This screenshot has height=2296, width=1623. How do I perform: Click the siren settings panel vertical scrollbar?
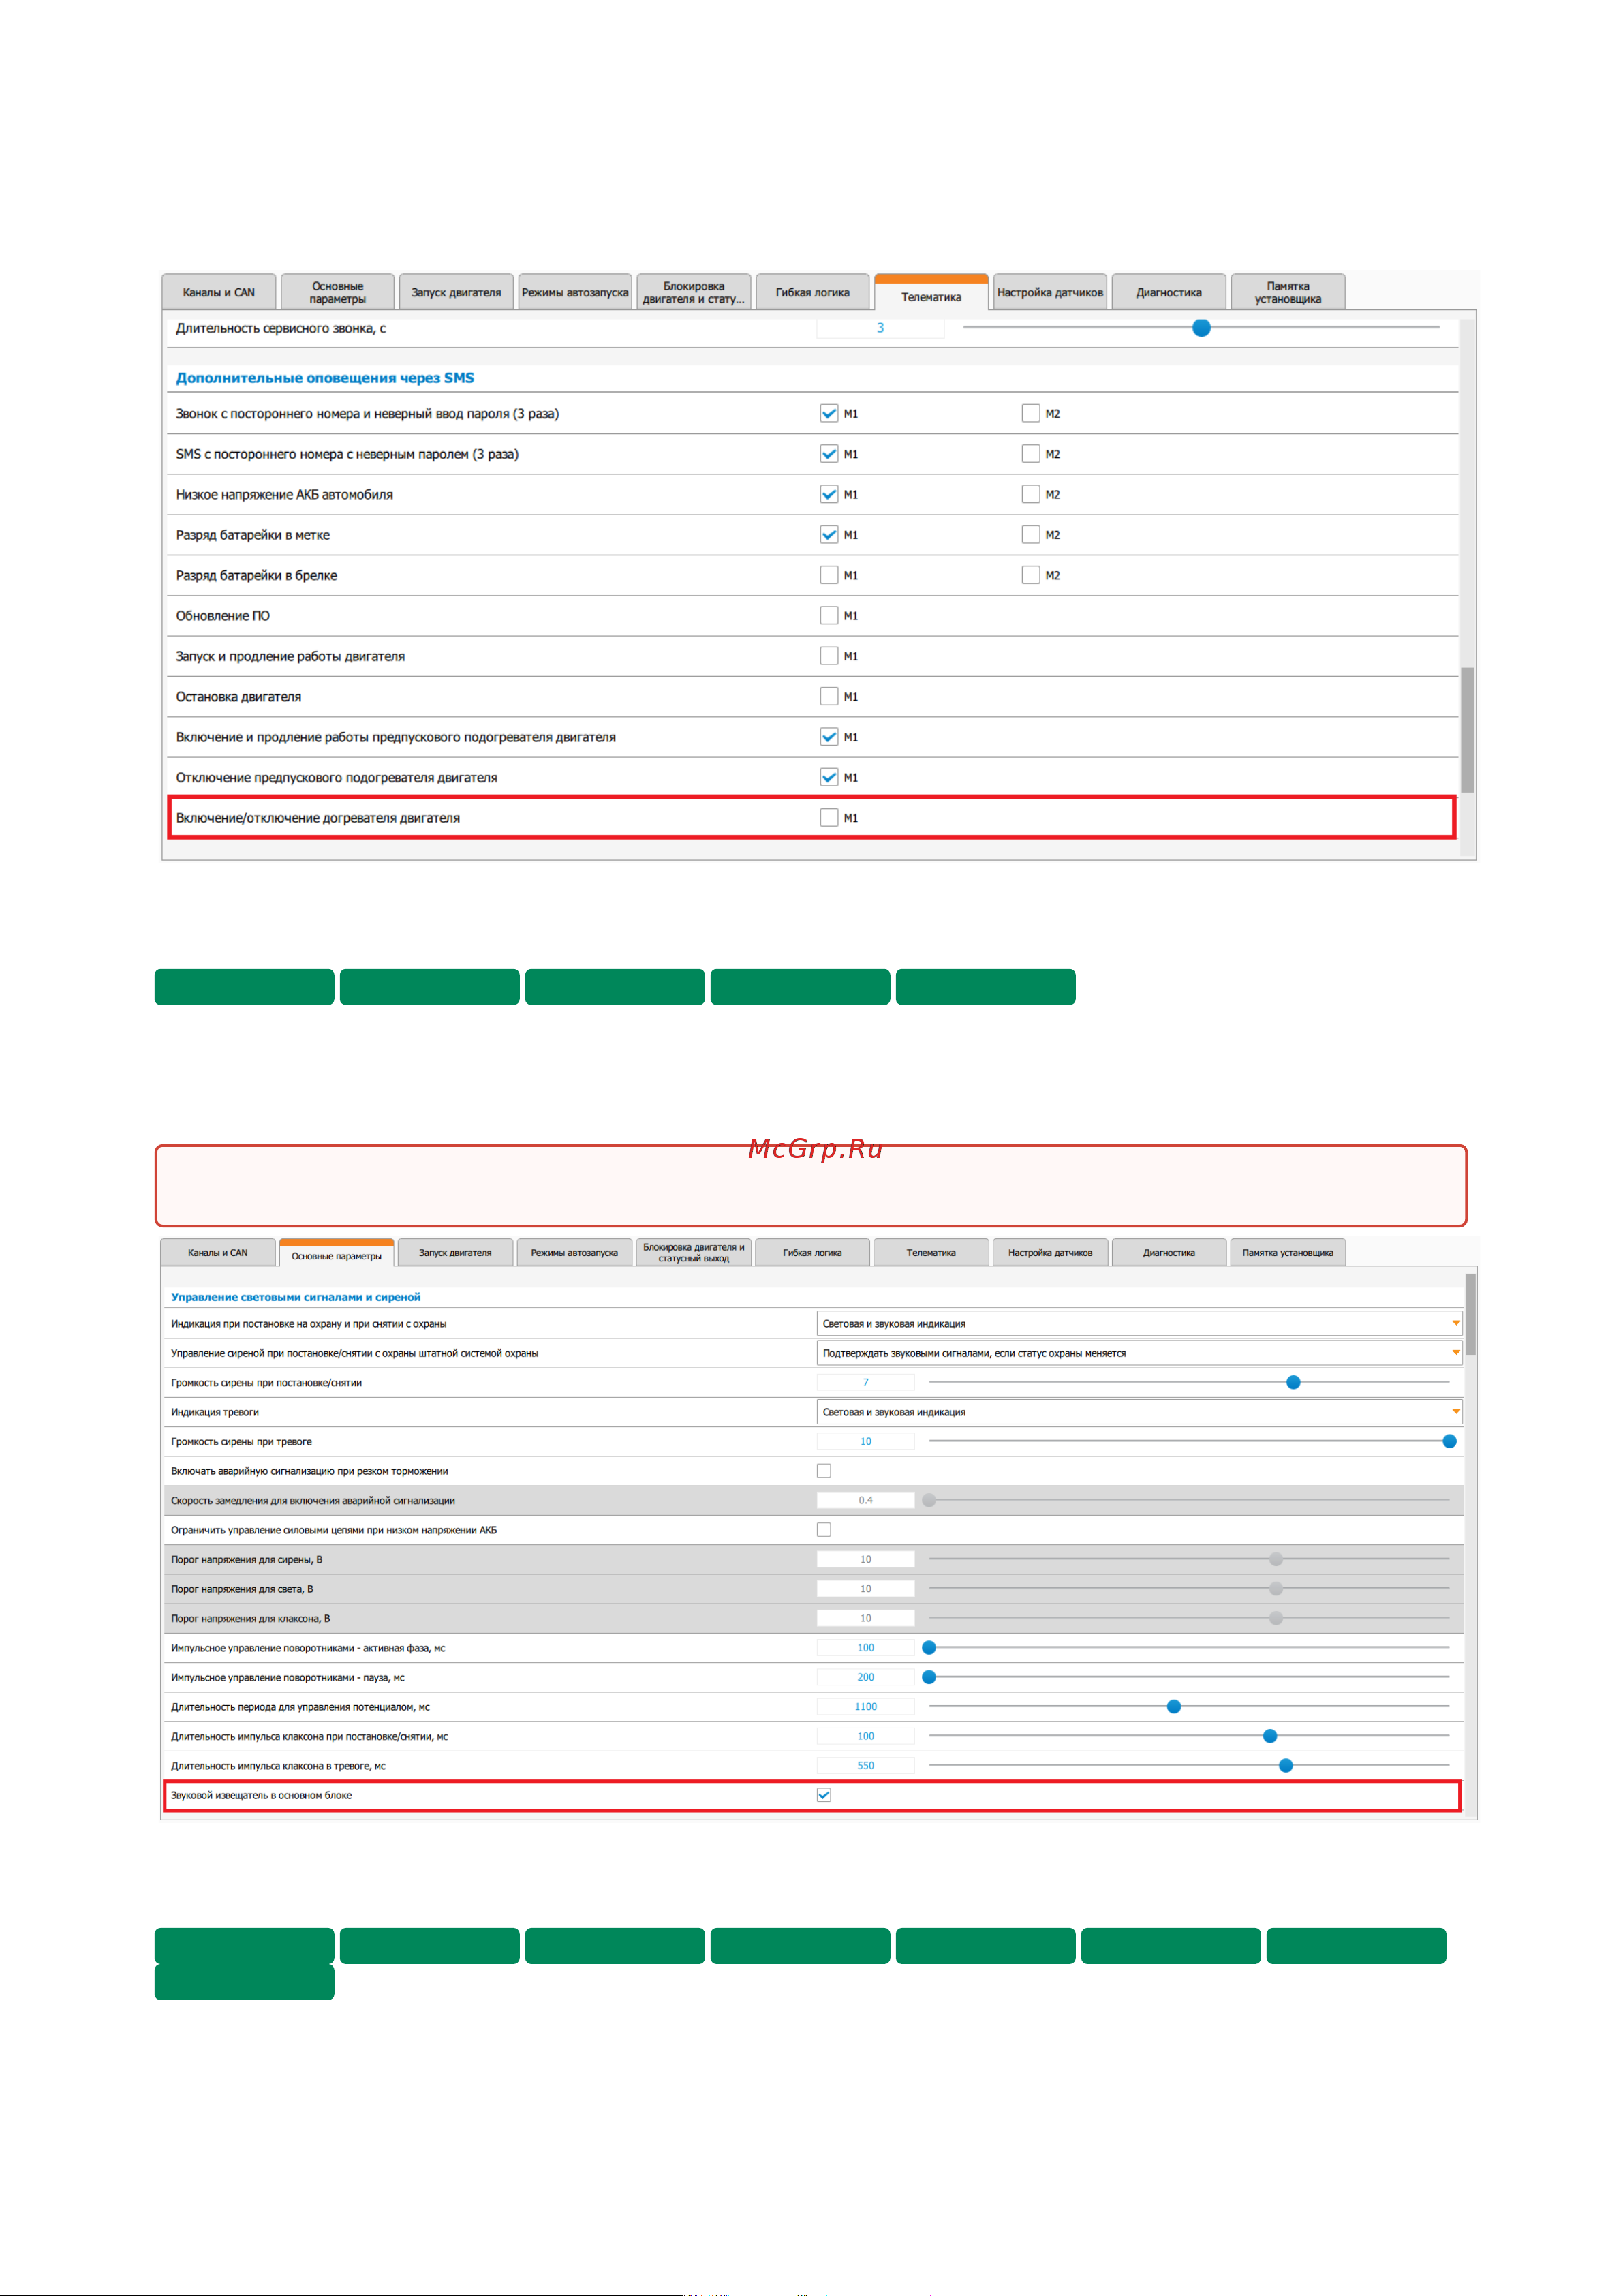[x=1470, y=1314]
